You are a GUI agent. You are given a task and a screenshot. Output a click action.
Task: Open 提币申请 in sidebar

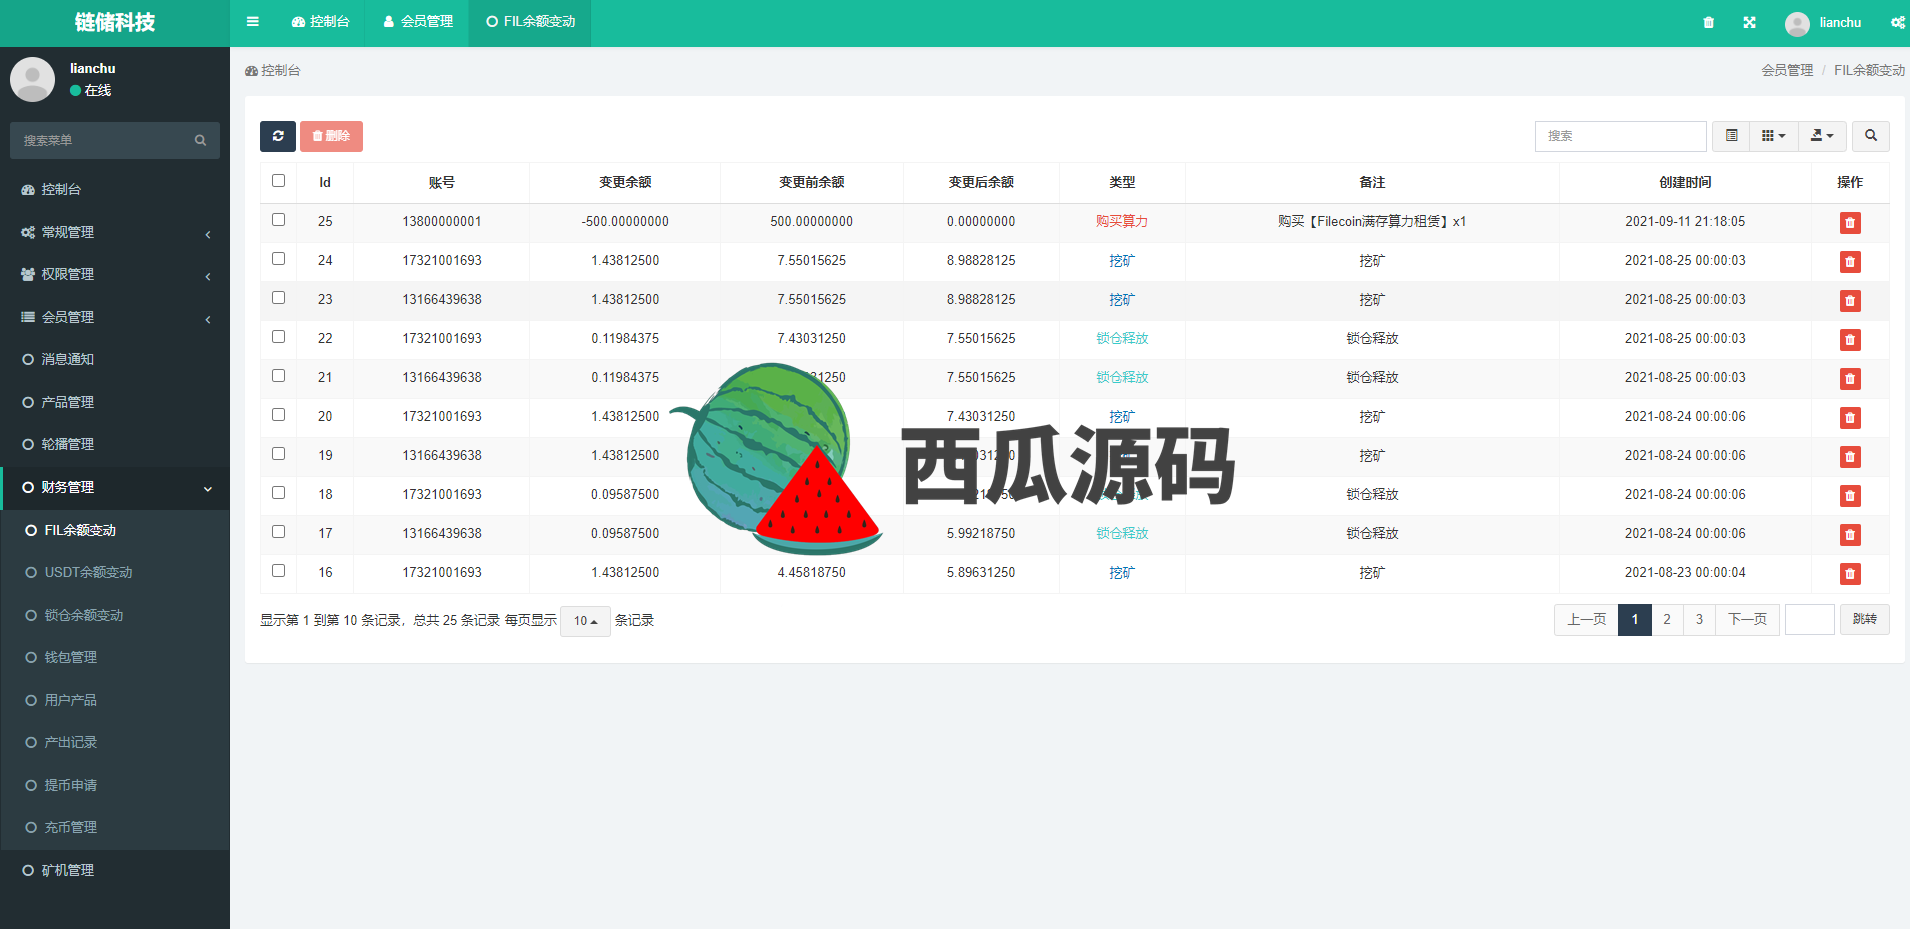115,785
